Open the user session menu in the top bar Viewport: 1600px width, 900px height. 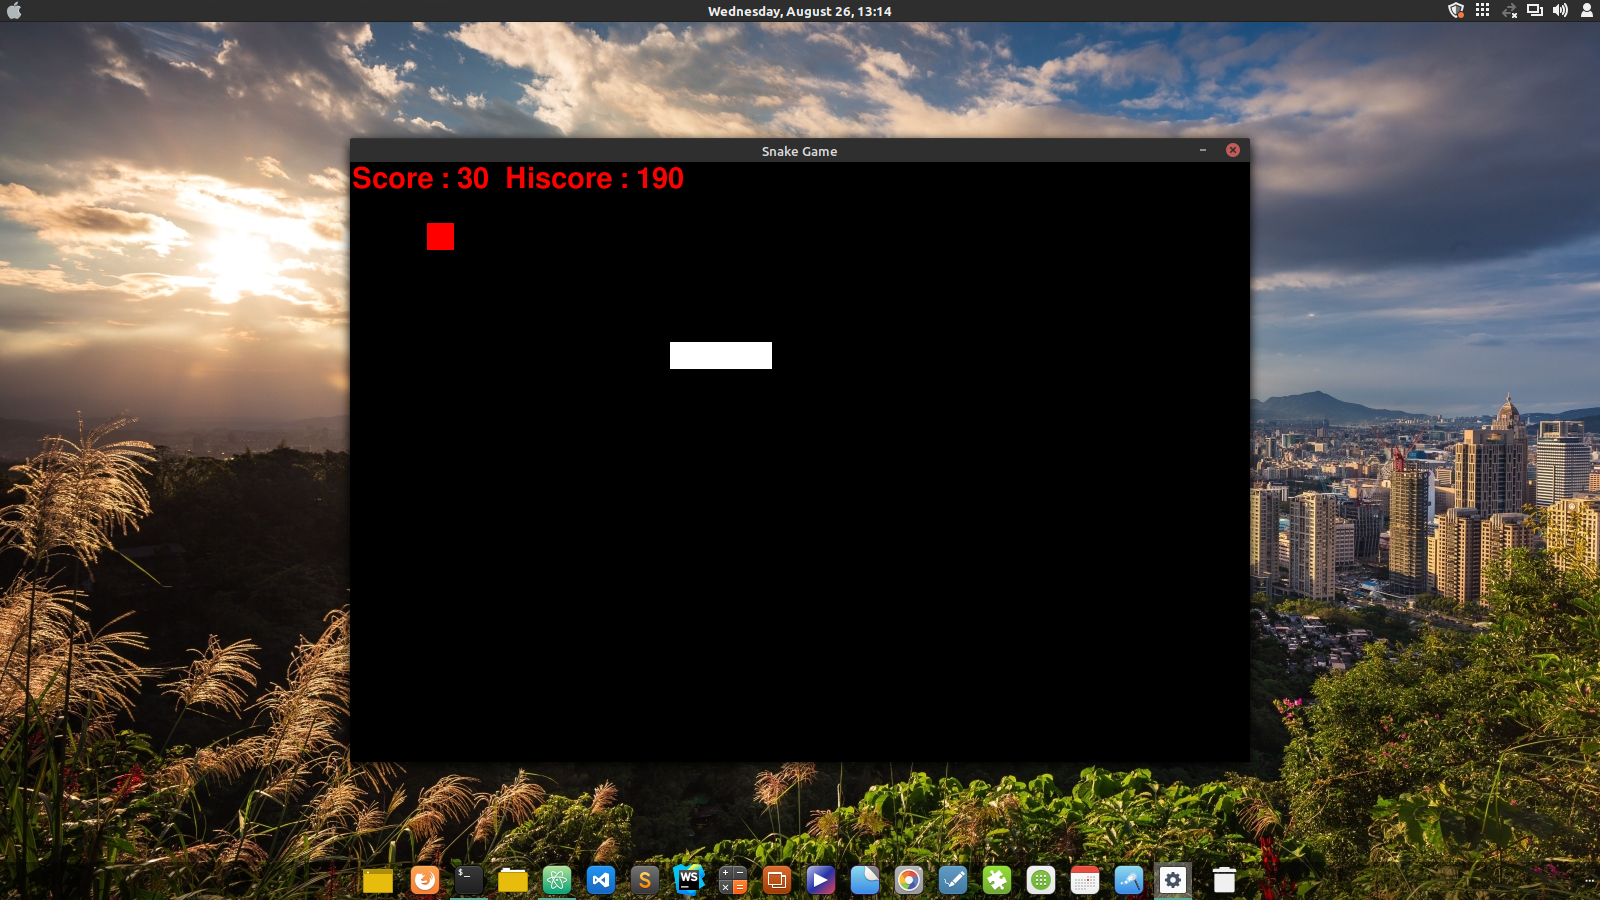coord(1588,11)
